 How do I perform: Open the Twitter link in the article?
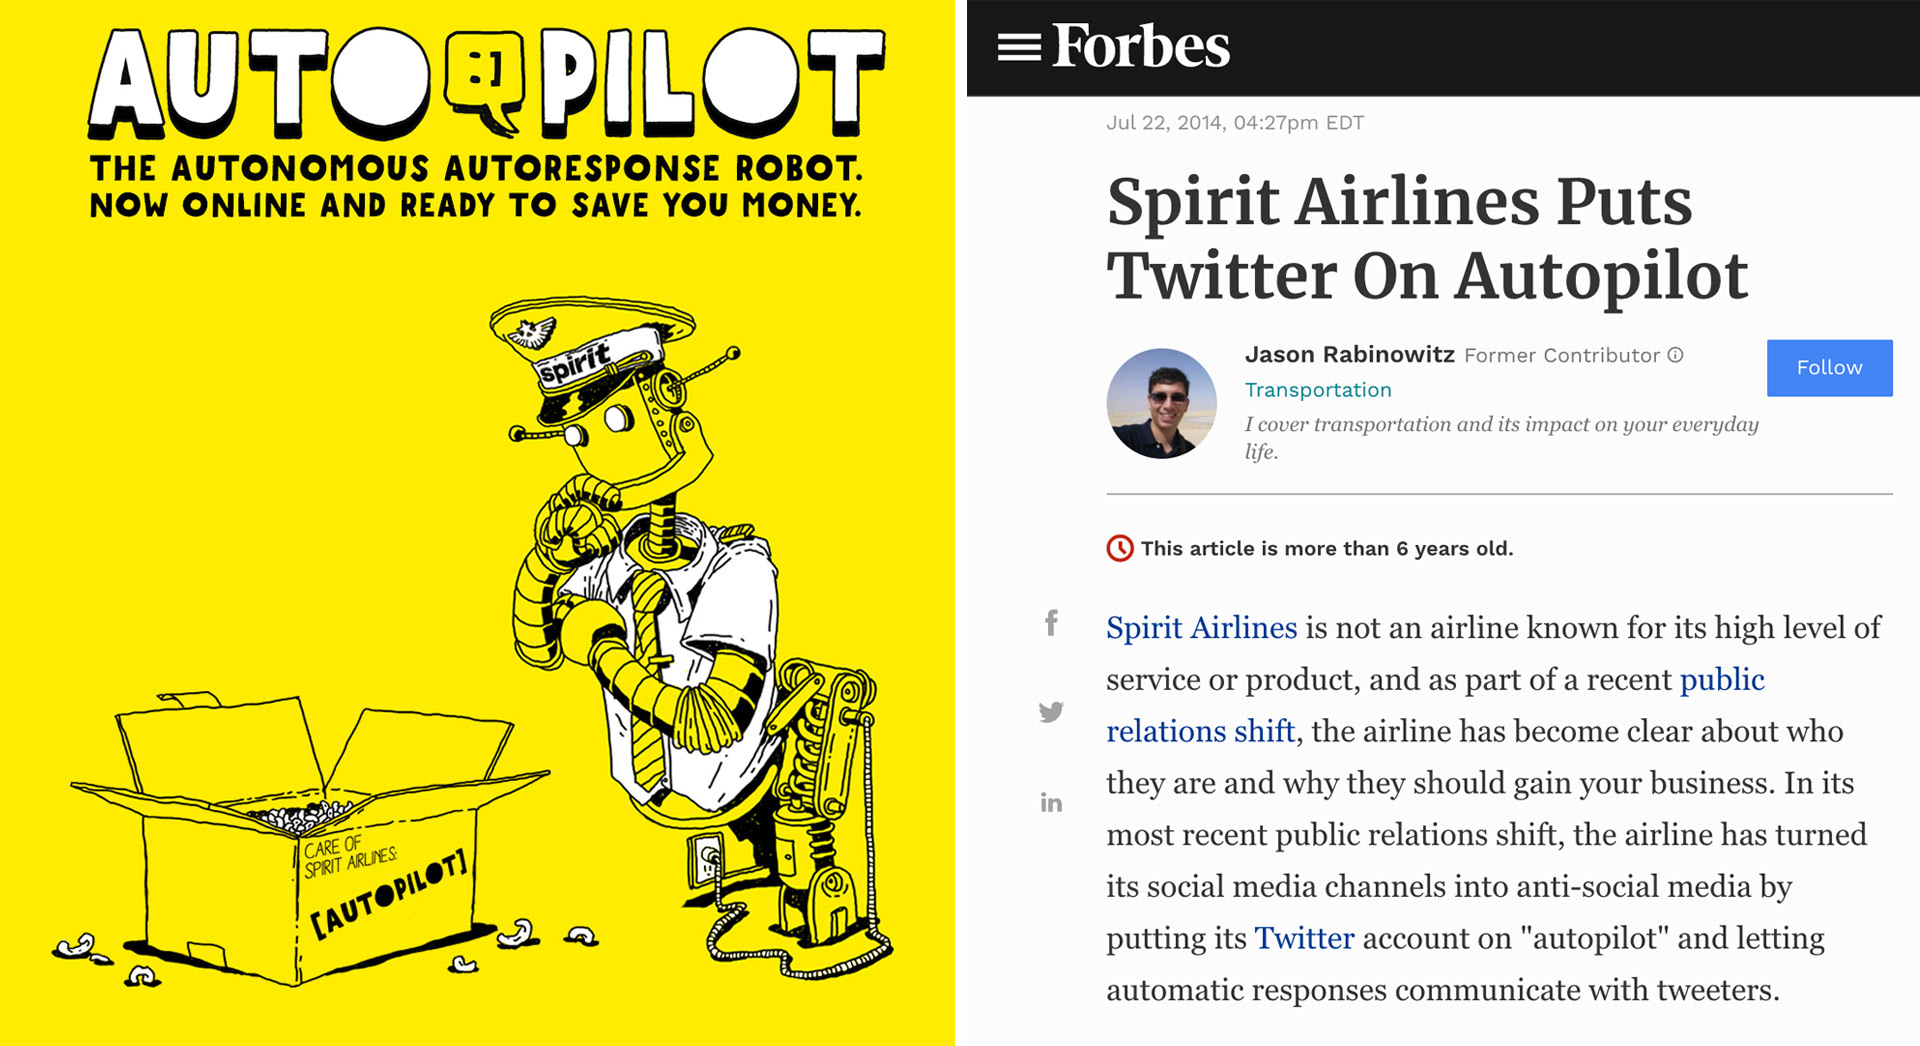pos(1304,938)
